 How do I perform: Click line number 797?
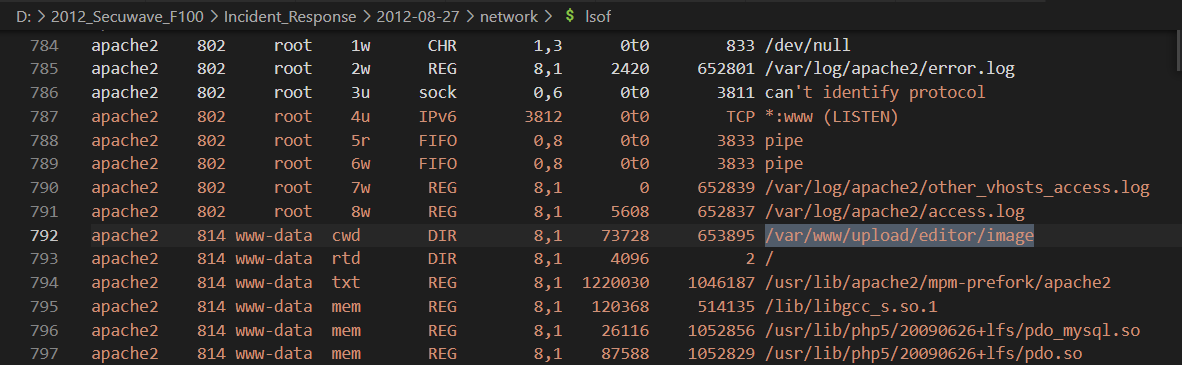(x=44, y=354)
